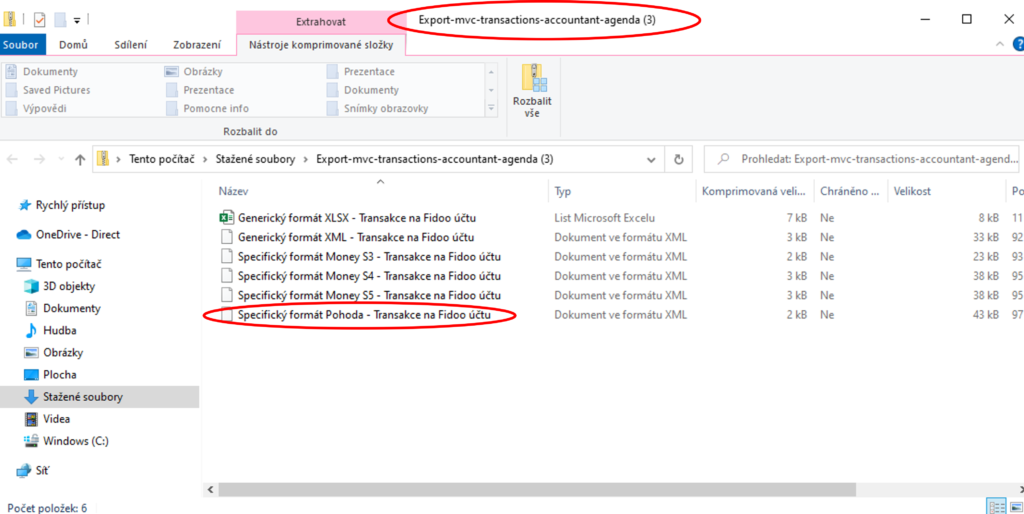This screenshot has width=1024, height=514.
Task: Click the 3D objekty cube icon
Action: click(x=31, y=286)
